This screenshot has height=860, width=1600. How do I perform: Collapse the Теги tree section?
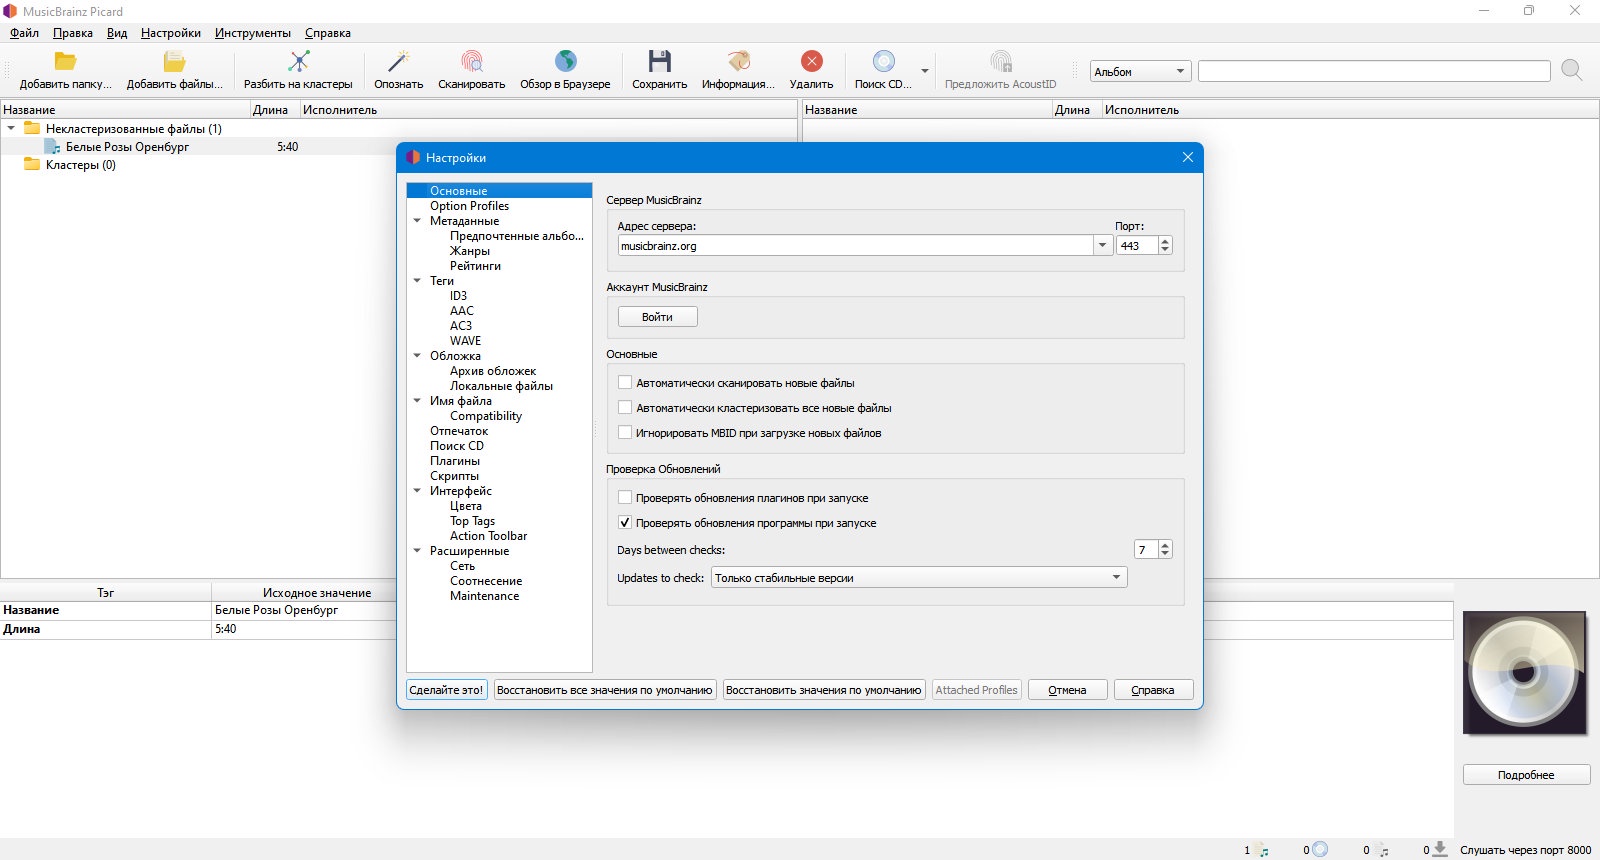(417, 281)
